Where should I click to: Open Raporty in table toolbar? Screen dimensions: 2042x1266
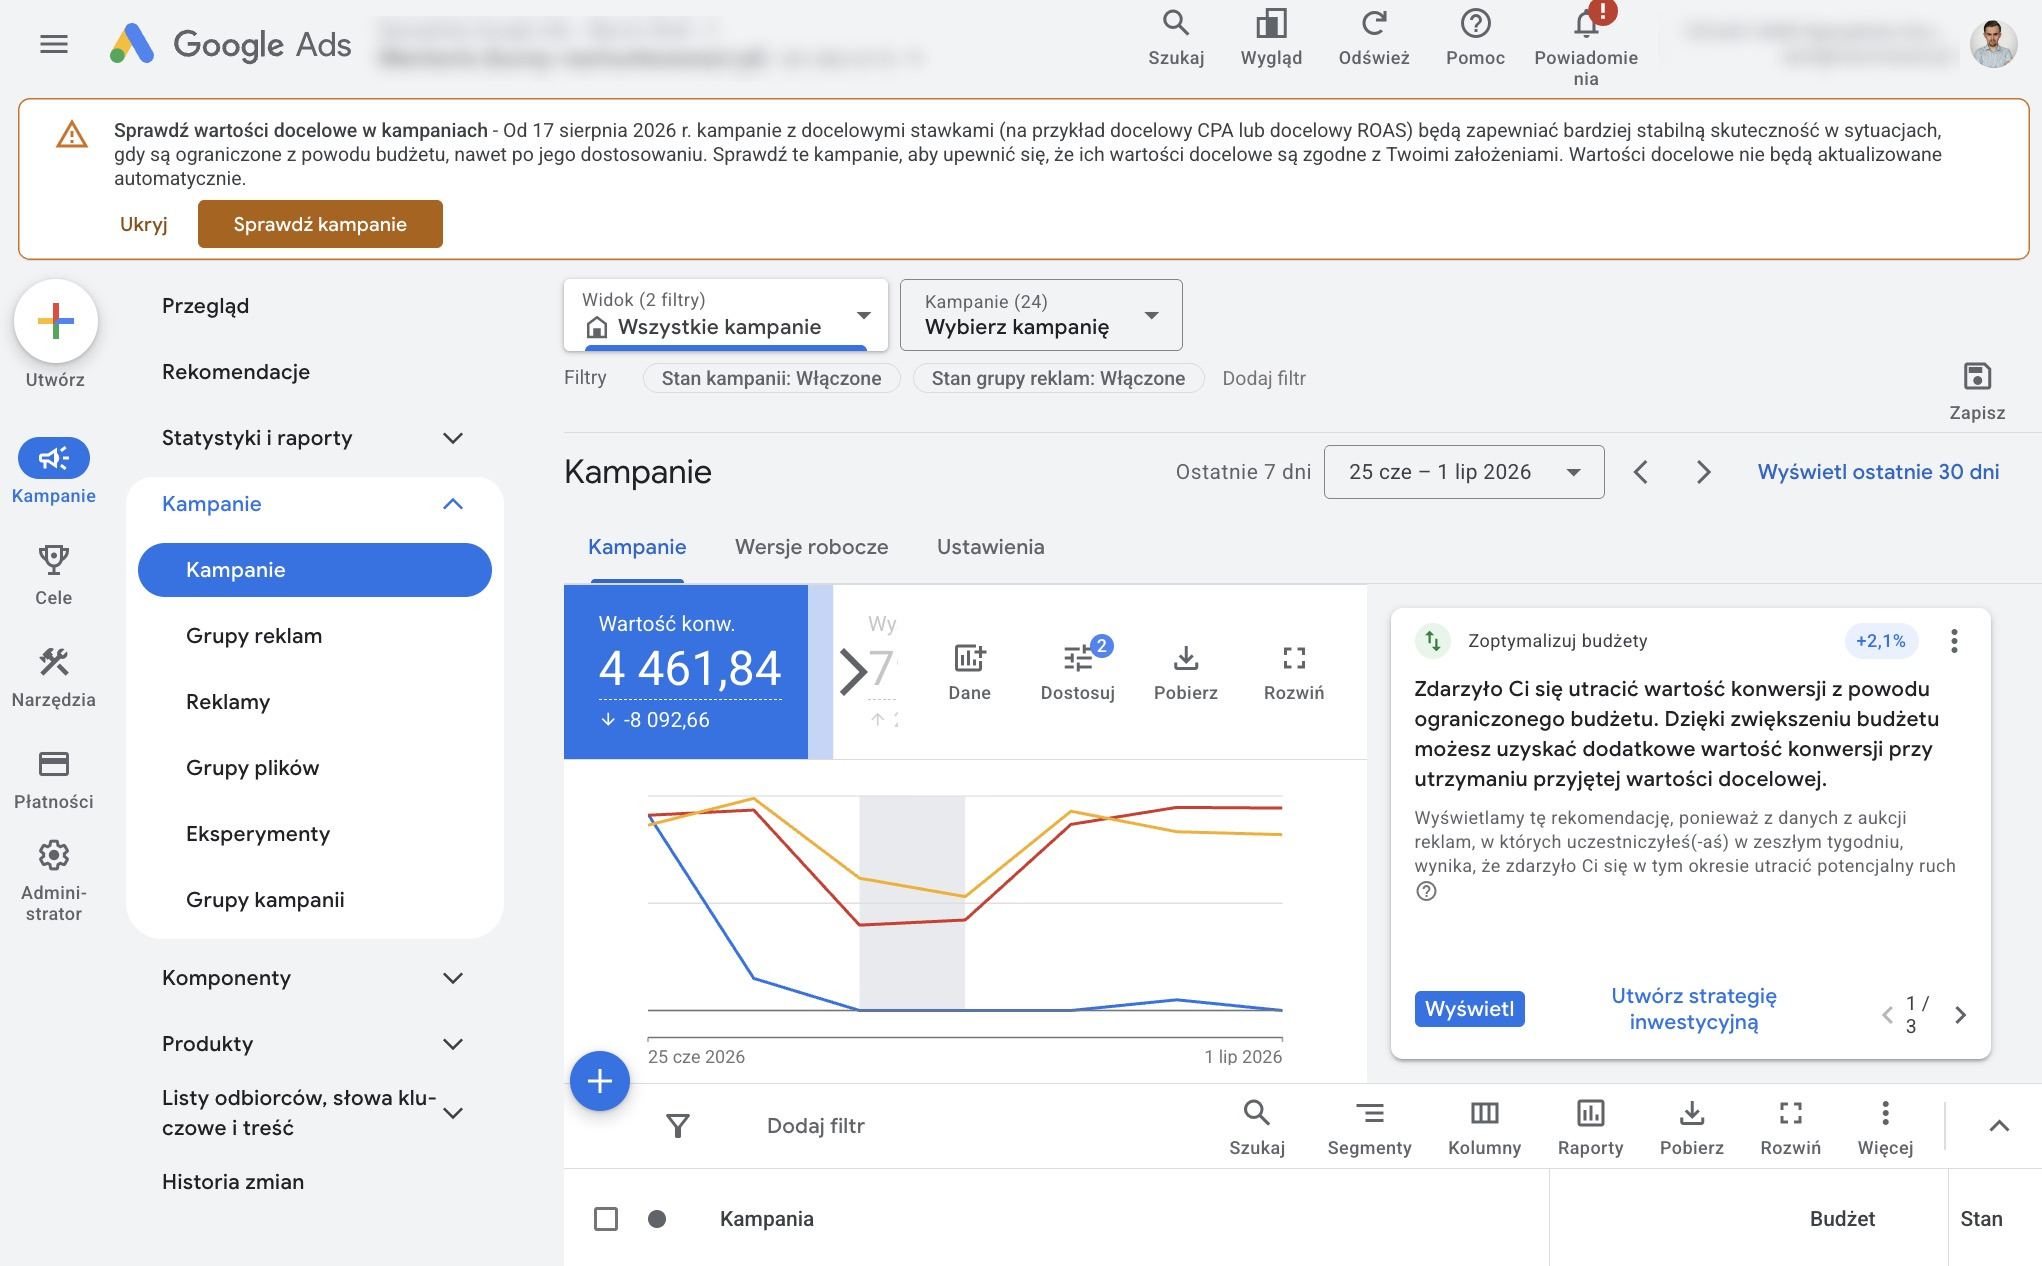click(1590, 1127)
